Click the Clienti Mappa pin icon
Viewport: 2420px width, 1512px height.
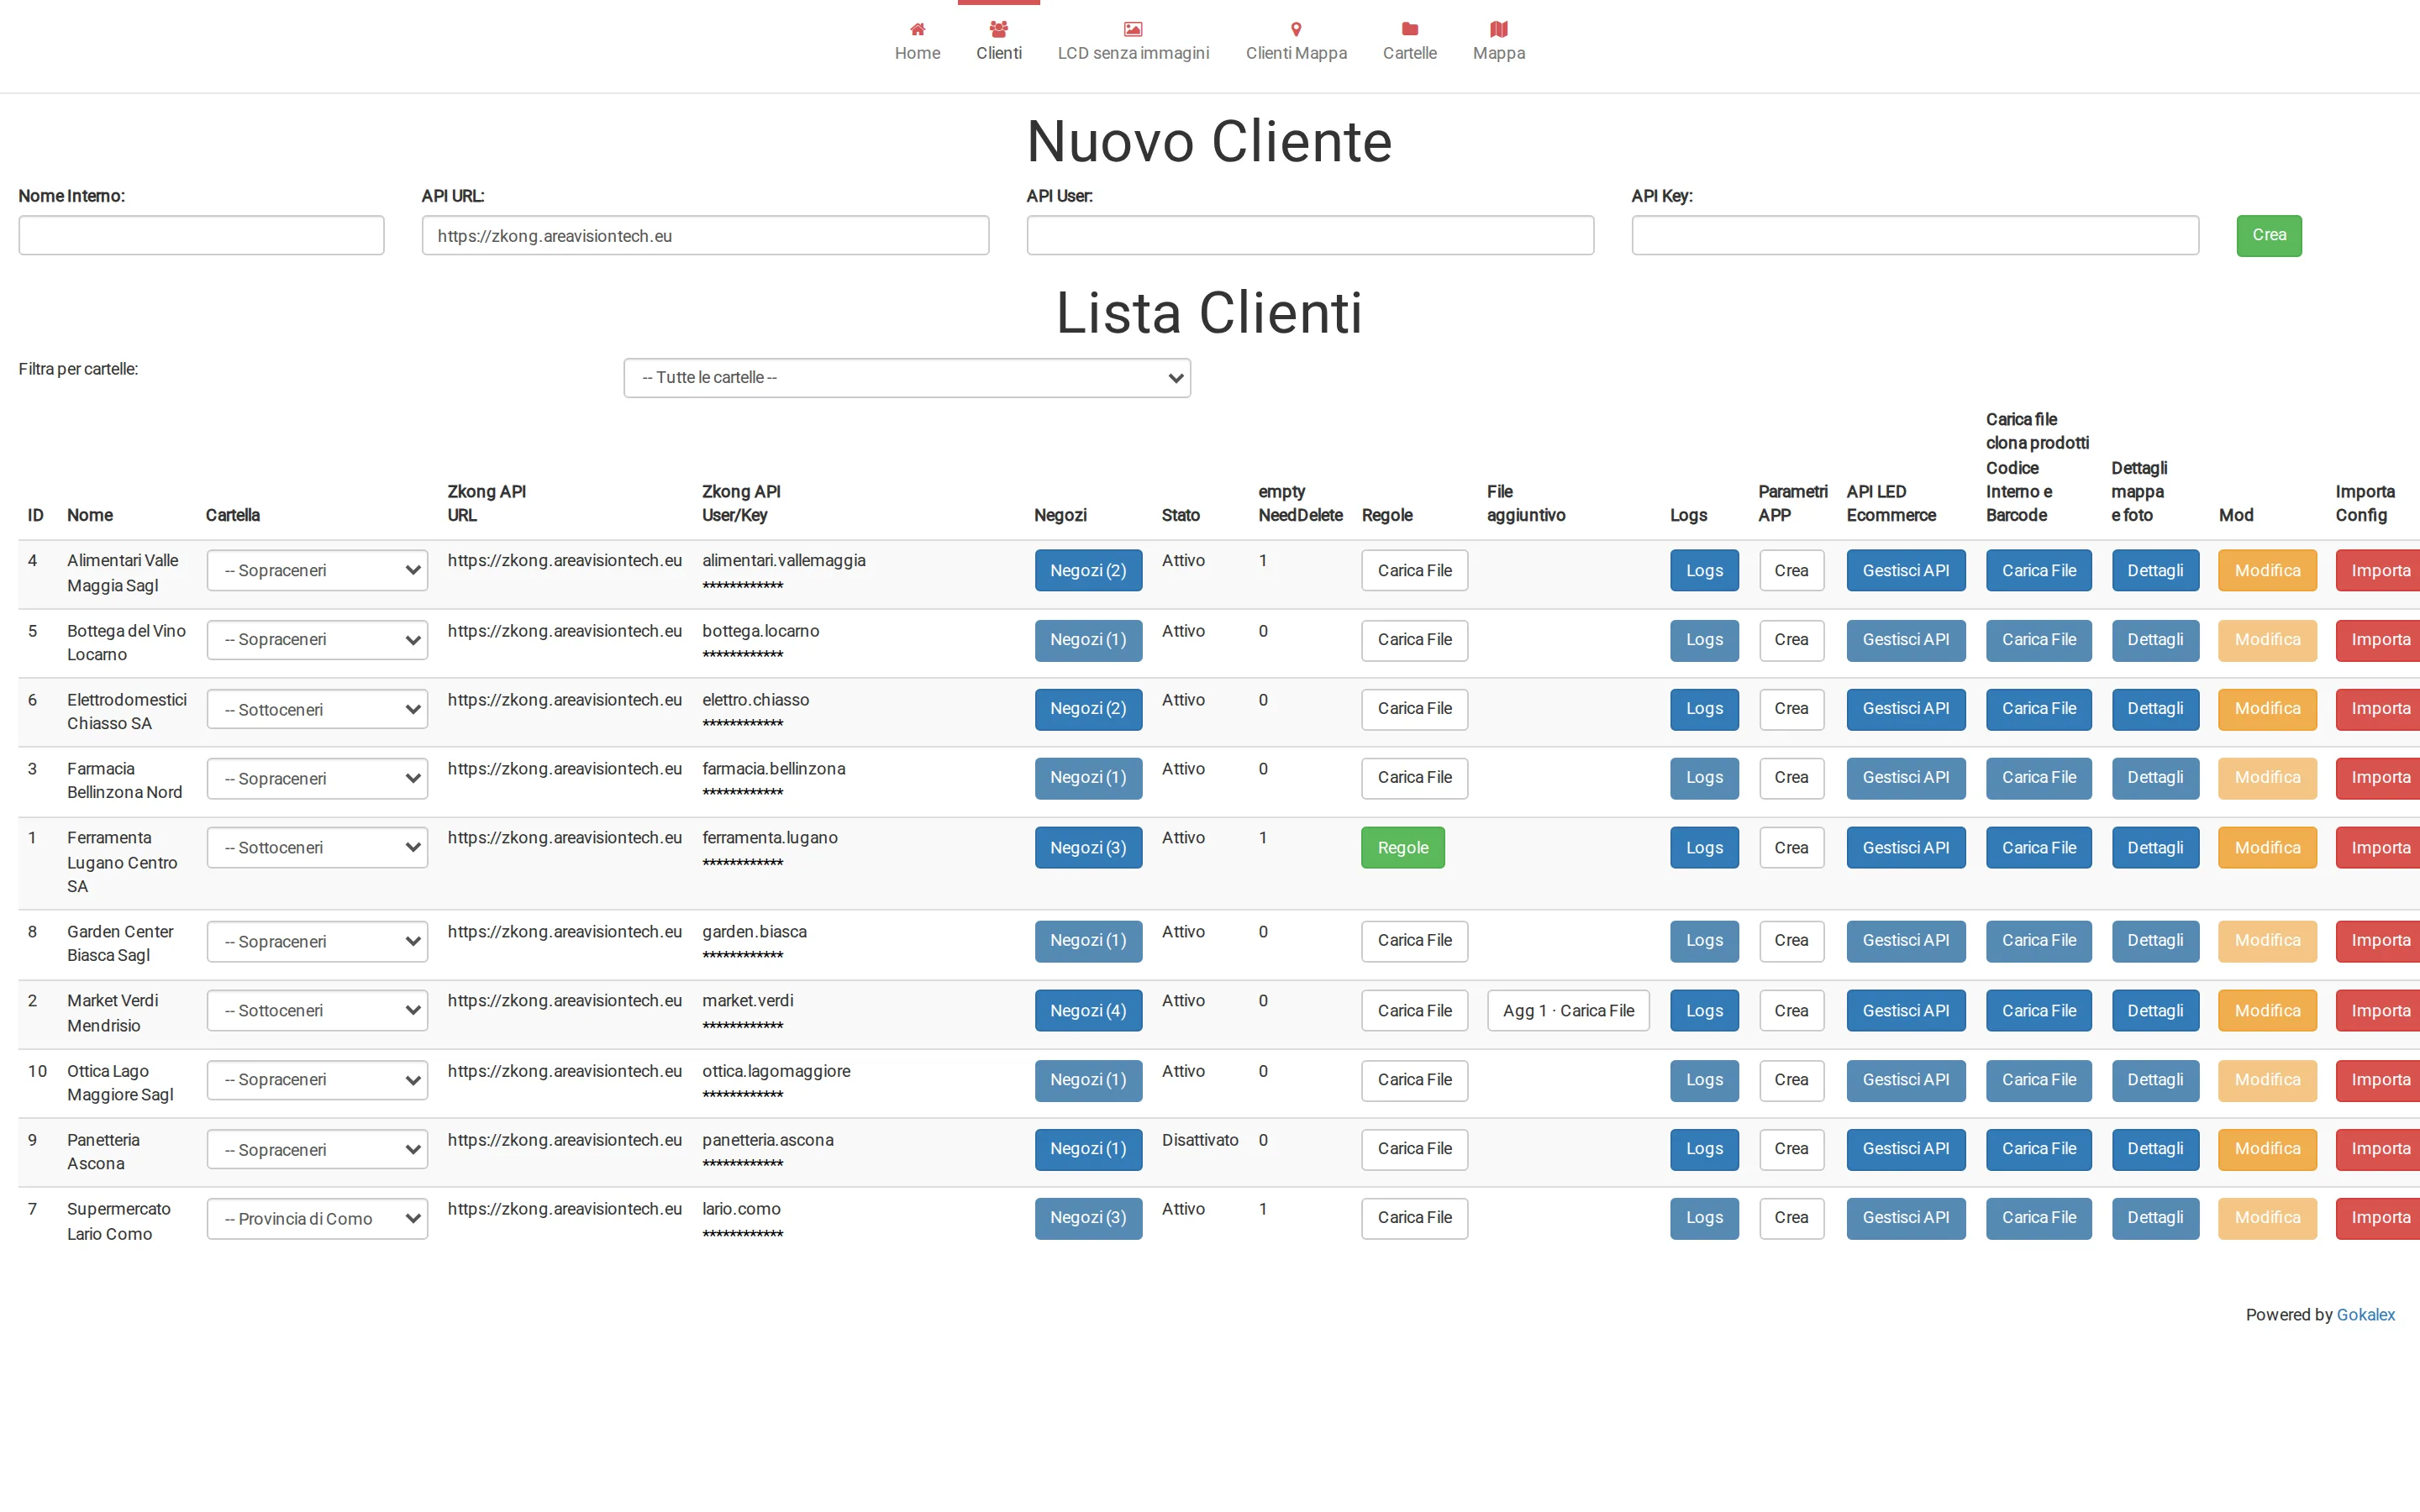pyautogui.click(x=1296, y=29)
